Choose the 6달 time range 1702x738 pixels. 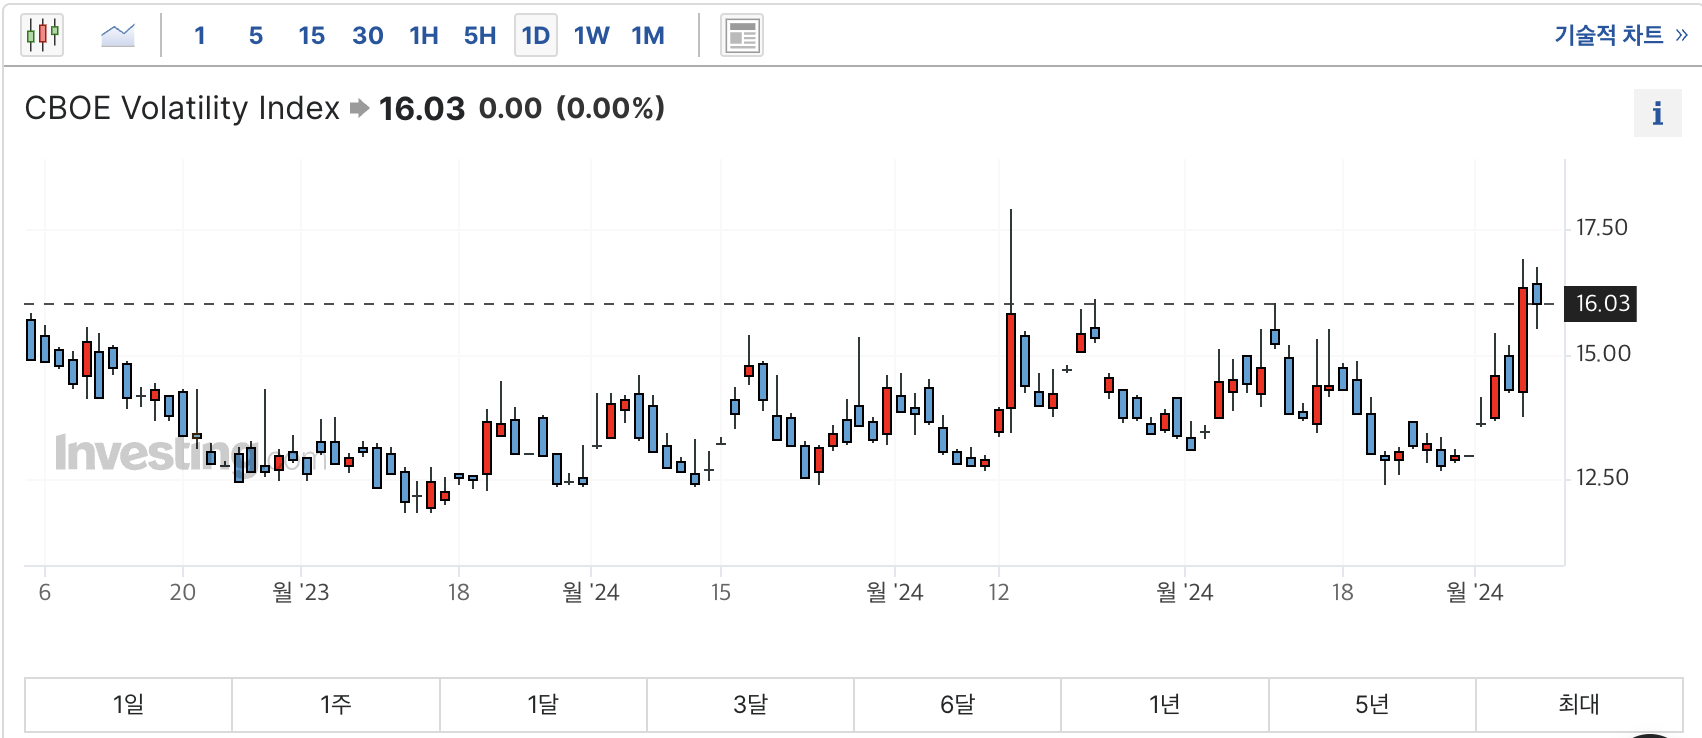pos(957,705)
